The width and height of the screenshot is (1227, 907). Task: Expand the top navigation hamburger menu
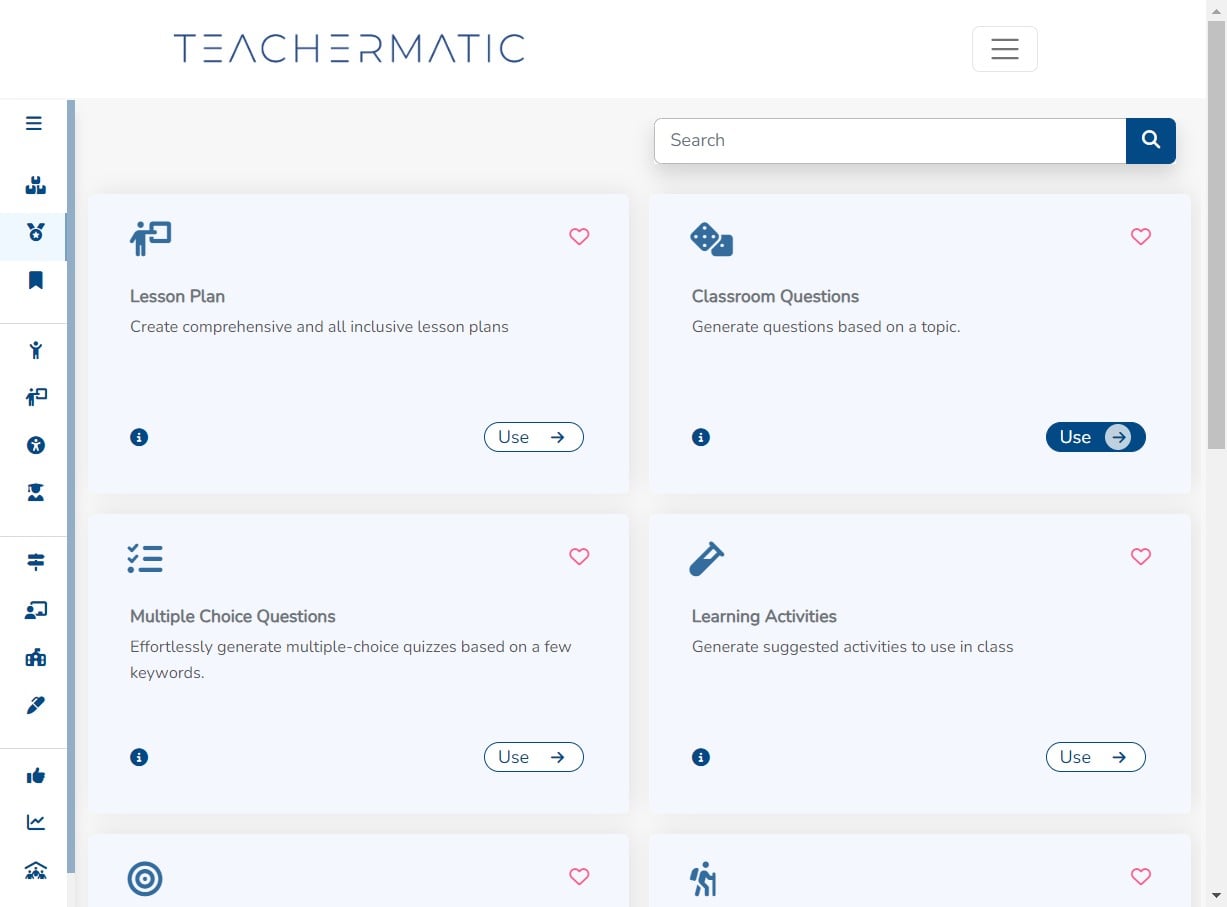pyautogui.click(x=1004, y=49)
